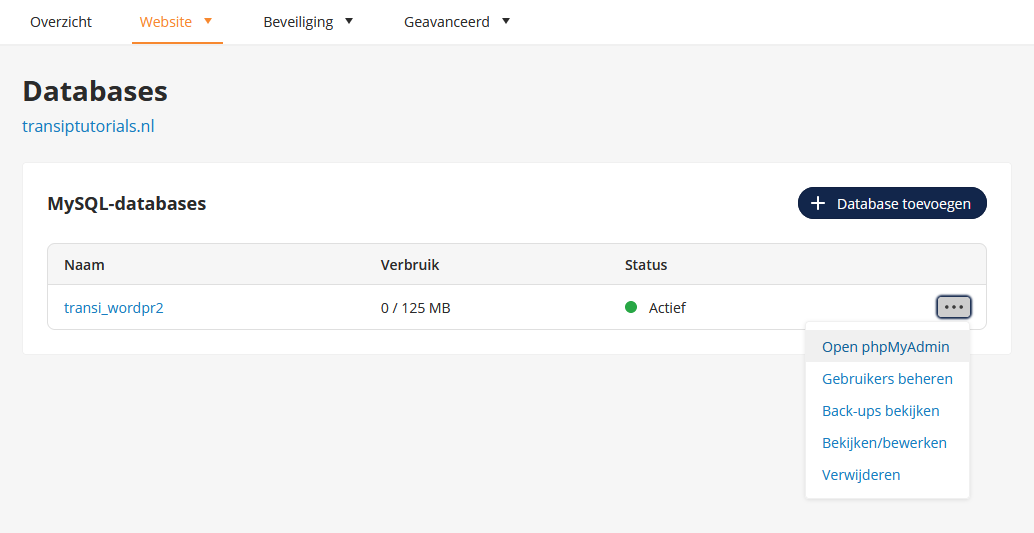The width and height of the screenshot is (1034, 533).
Task: Click the 0 / 125 MB usage value
Action: pos(415,307)
